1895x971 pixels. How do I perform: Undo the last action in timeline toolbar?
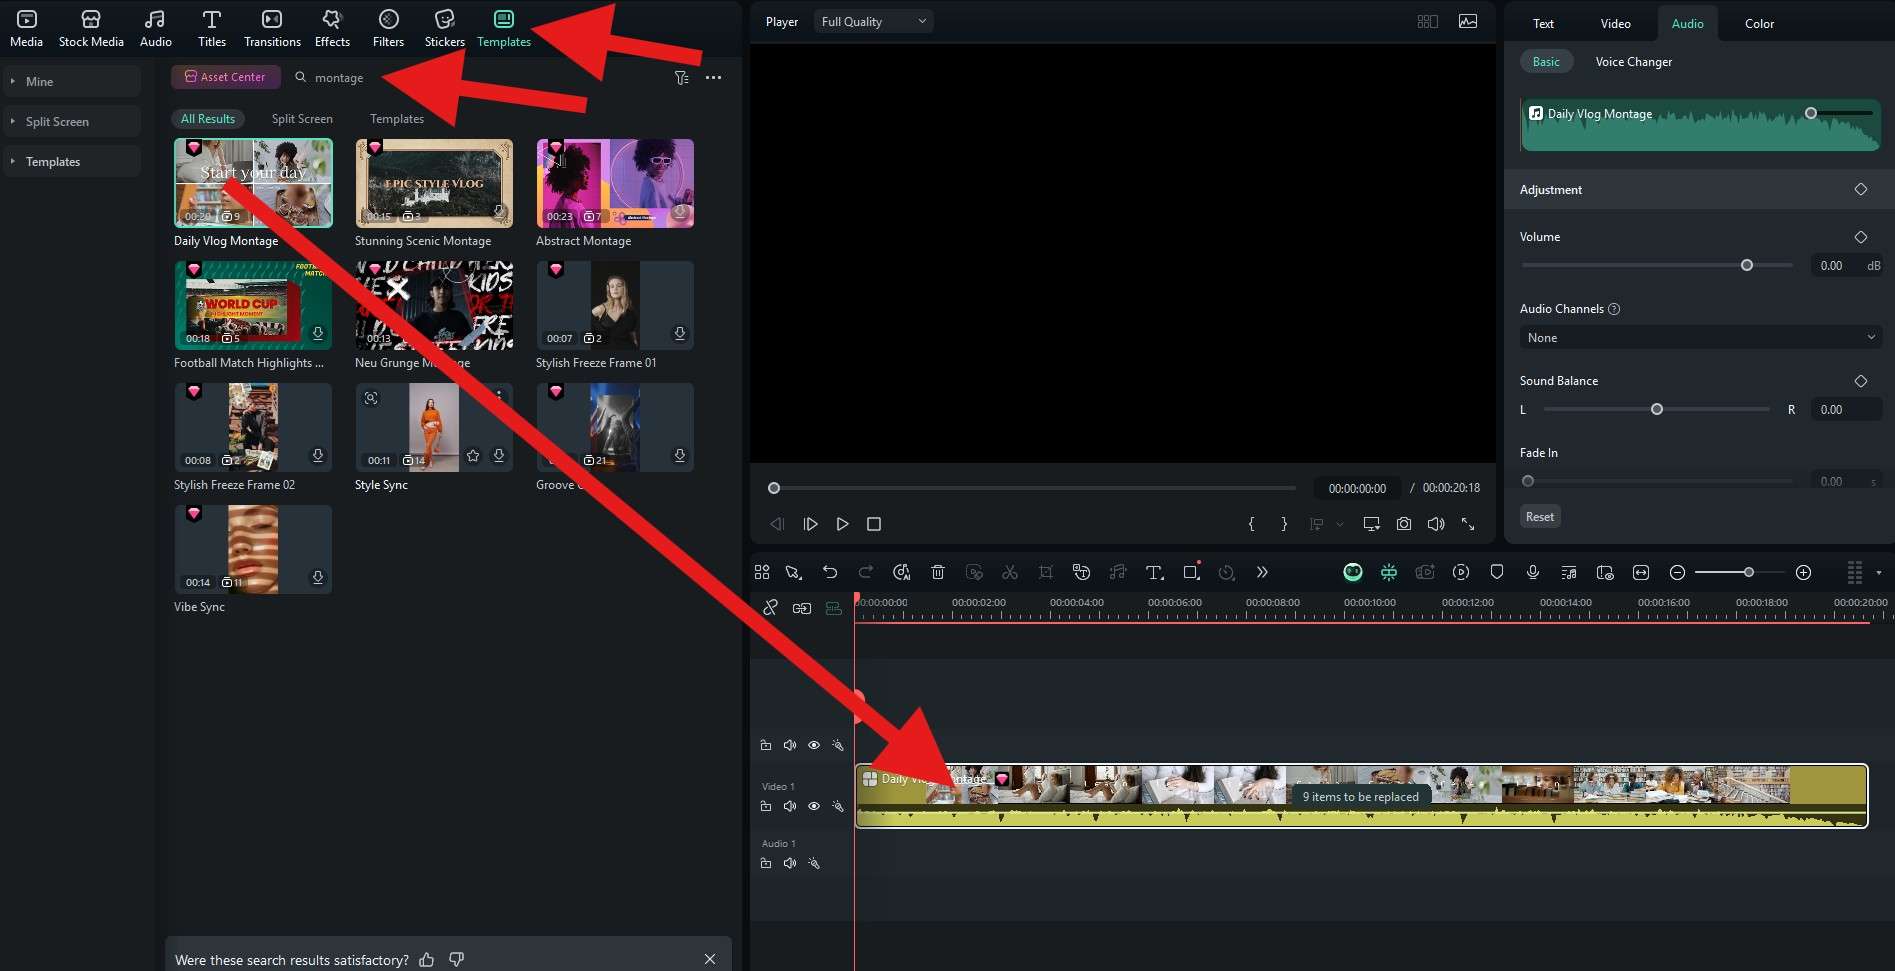(x=830, y=572)
